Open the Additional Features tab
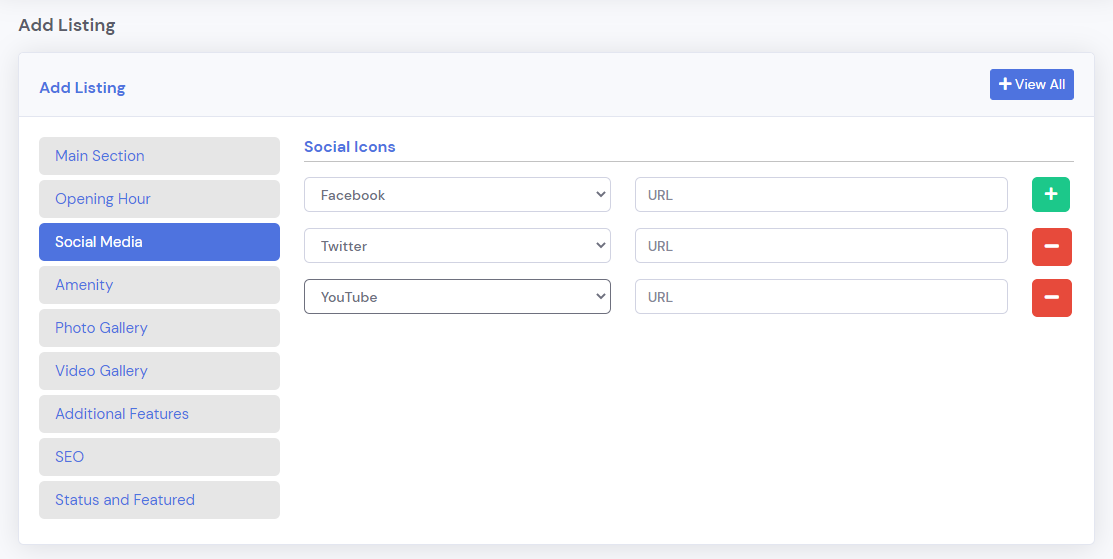The width and height of the screenshot is (1113, 559). (x=159, y=414)
